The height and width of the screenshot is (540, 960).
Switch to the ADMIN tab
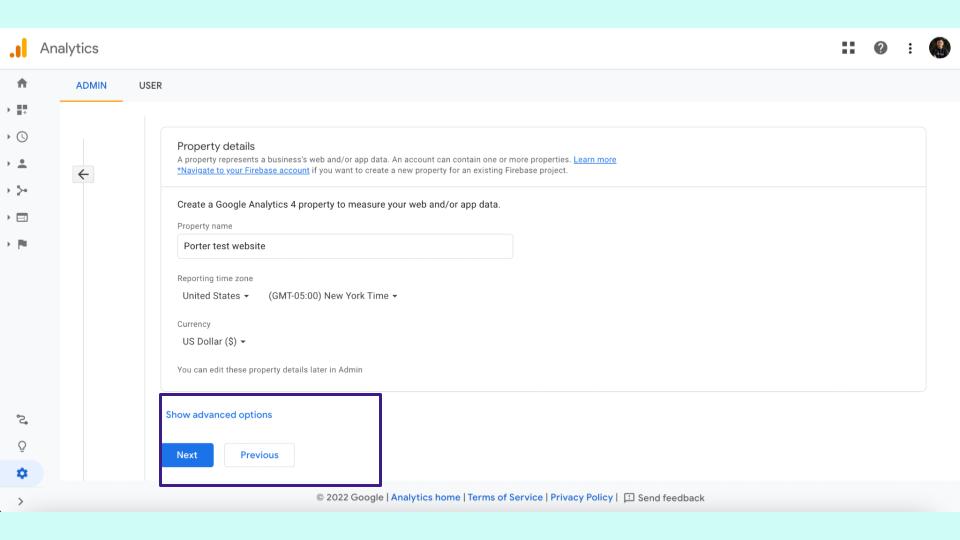[x=91, y=86]
